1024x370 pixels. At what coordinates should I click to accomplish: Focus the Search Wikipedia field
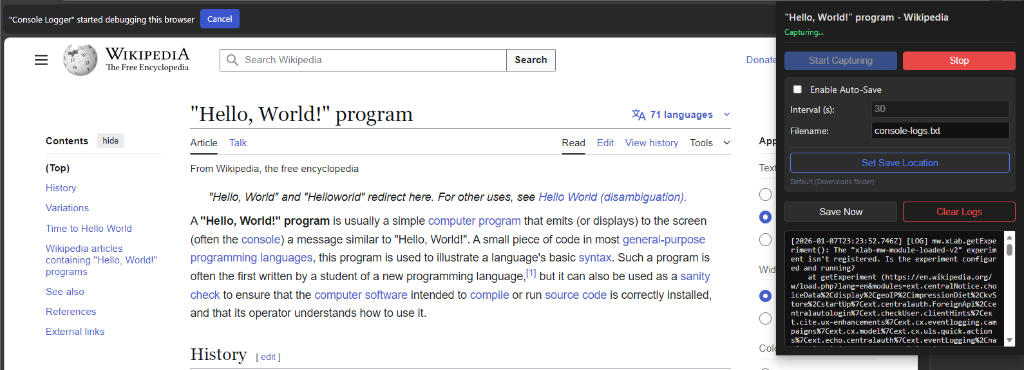[363, 60]
